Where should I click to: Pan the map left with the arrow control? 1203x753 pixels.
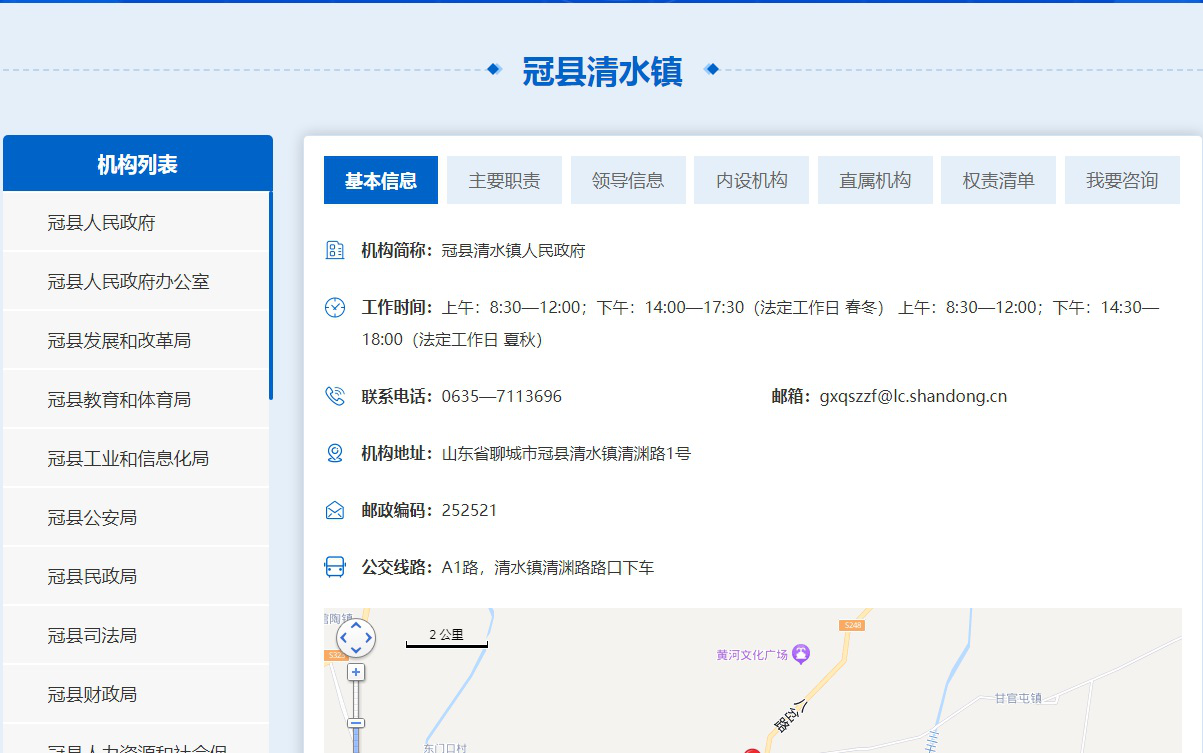coord(344,637)
